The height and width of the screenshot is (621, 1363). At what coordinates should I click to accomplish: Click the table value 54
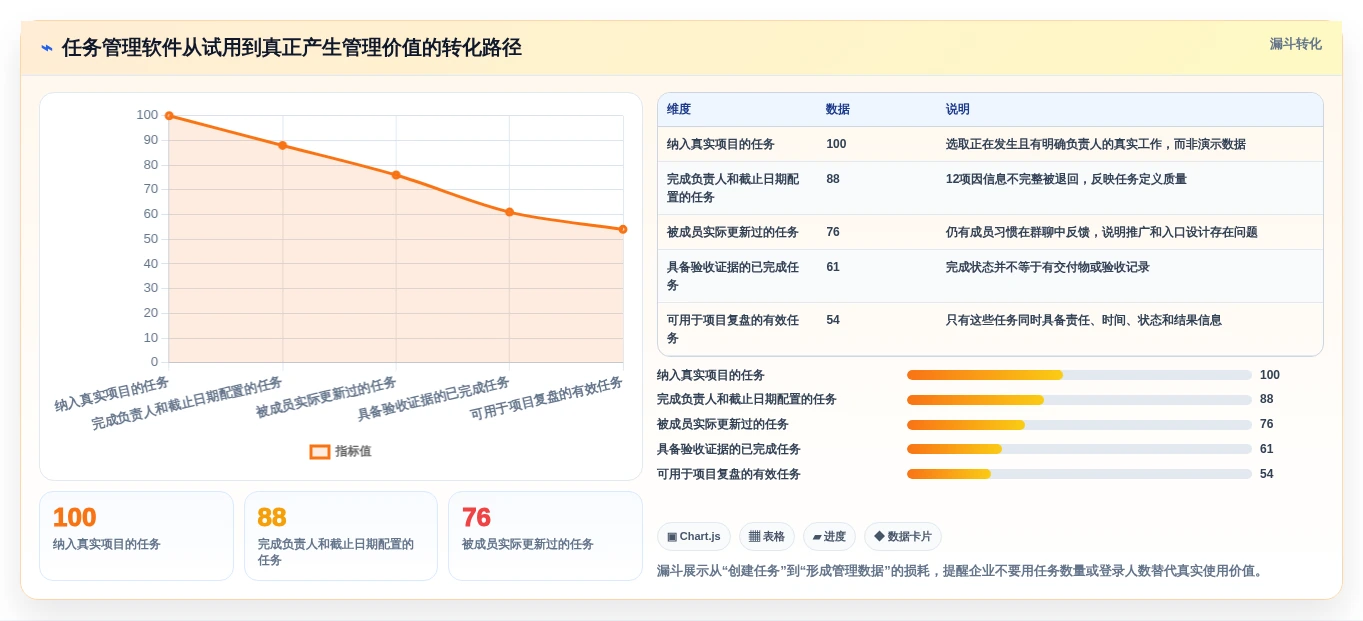coord(833,320)
